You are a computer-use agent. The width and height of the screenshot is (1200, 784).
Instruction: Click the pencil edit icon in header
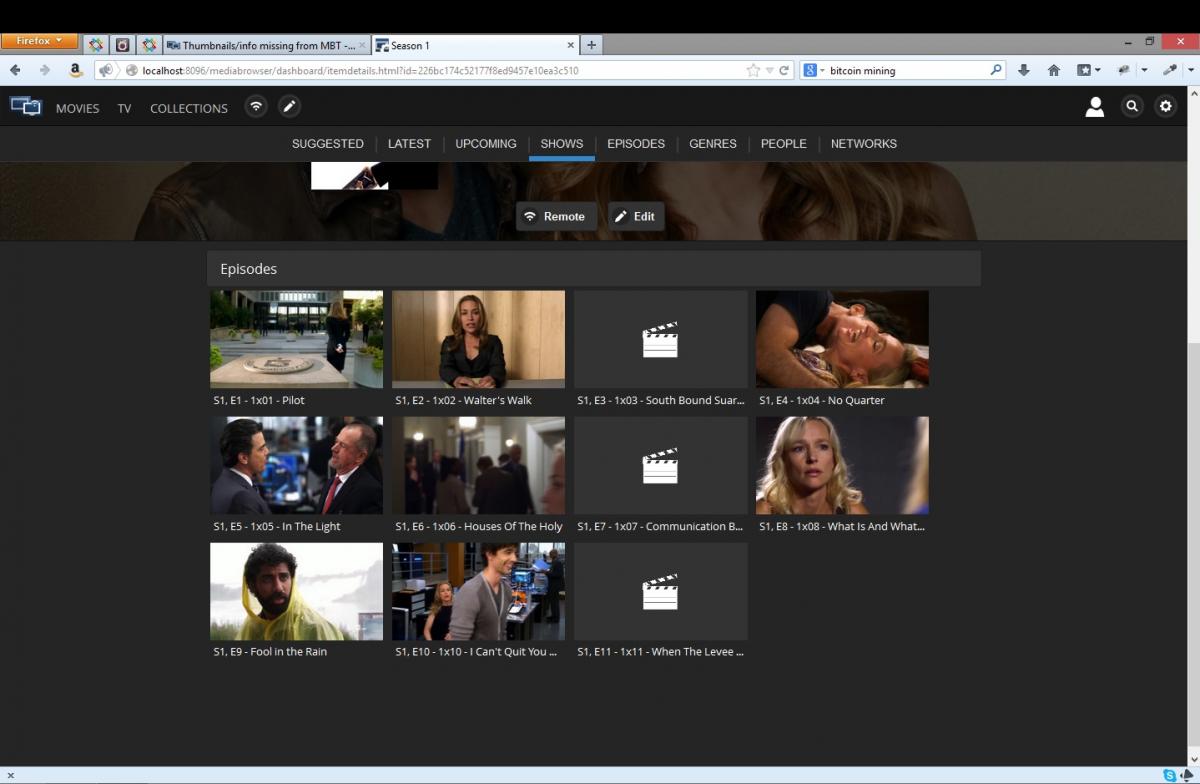coord(289,106)
